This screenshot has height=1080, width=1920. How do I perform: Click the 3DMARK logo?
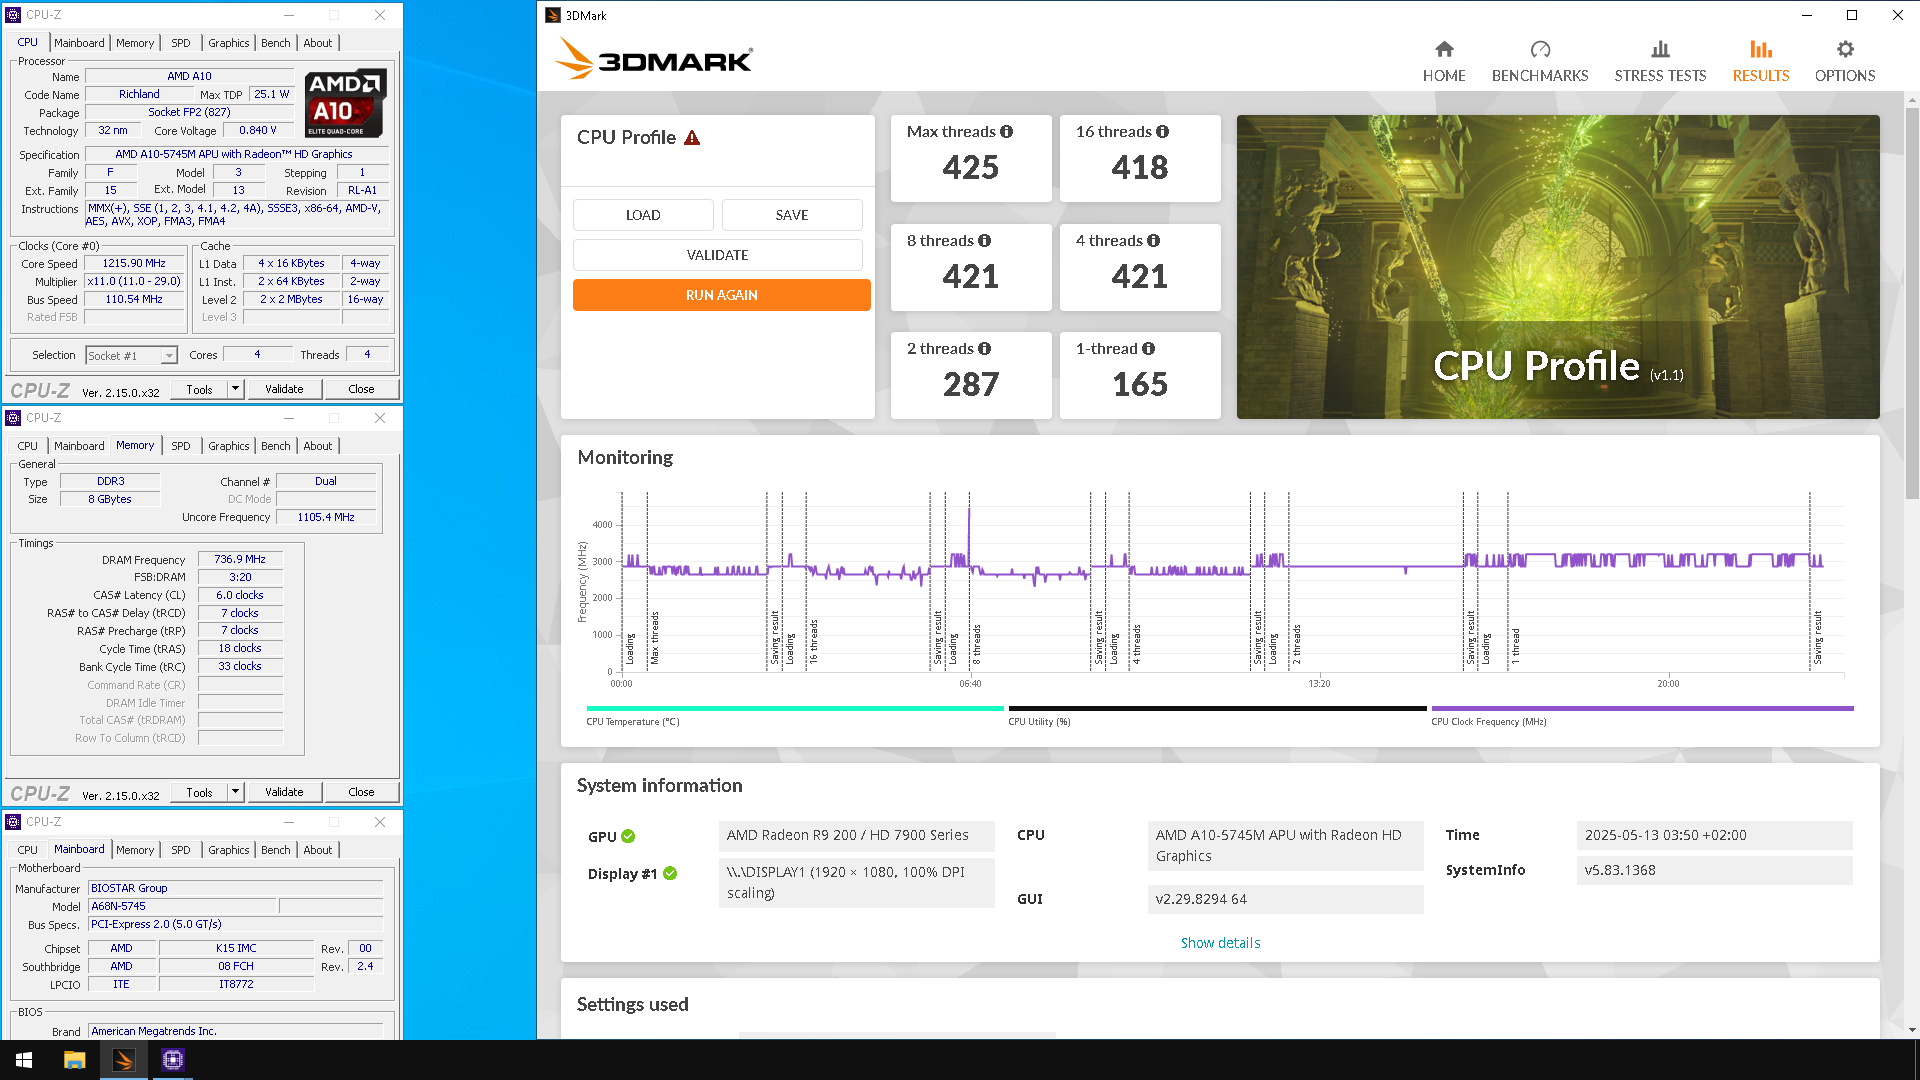click(x=654, y=59)
